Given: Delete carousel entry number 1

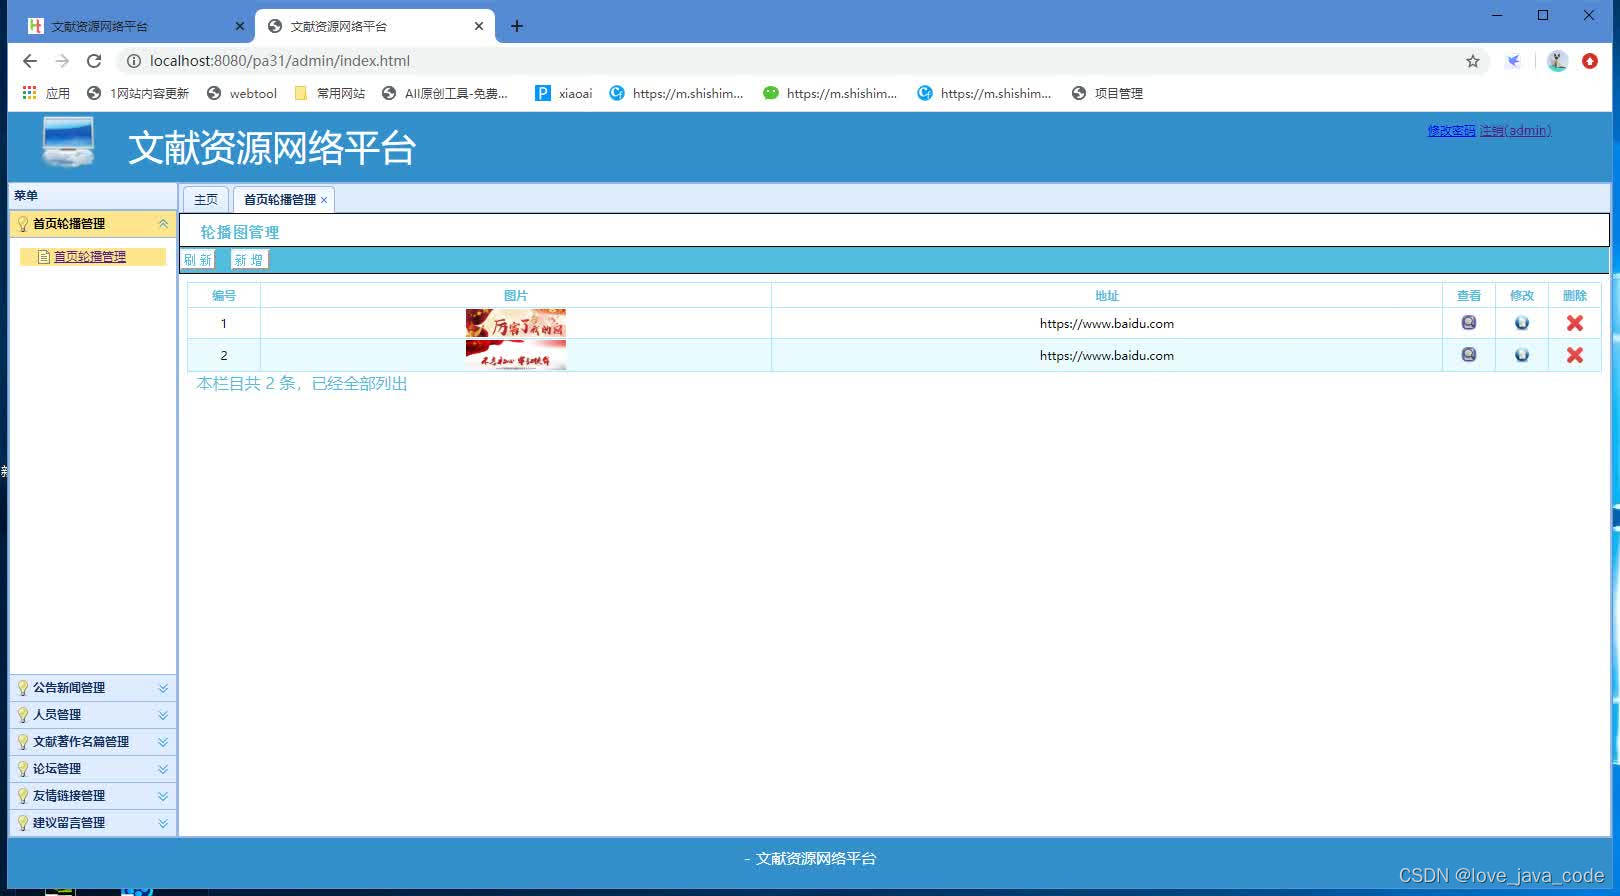Looking at the screenshot, I should [x=1574, y=323].
